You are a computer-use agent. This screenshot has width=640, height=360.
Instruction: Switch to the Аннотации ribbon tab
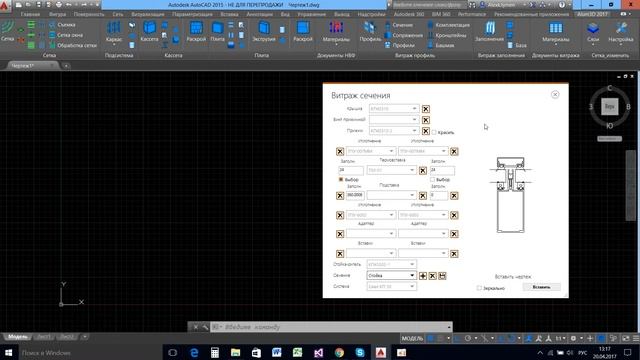260,14
